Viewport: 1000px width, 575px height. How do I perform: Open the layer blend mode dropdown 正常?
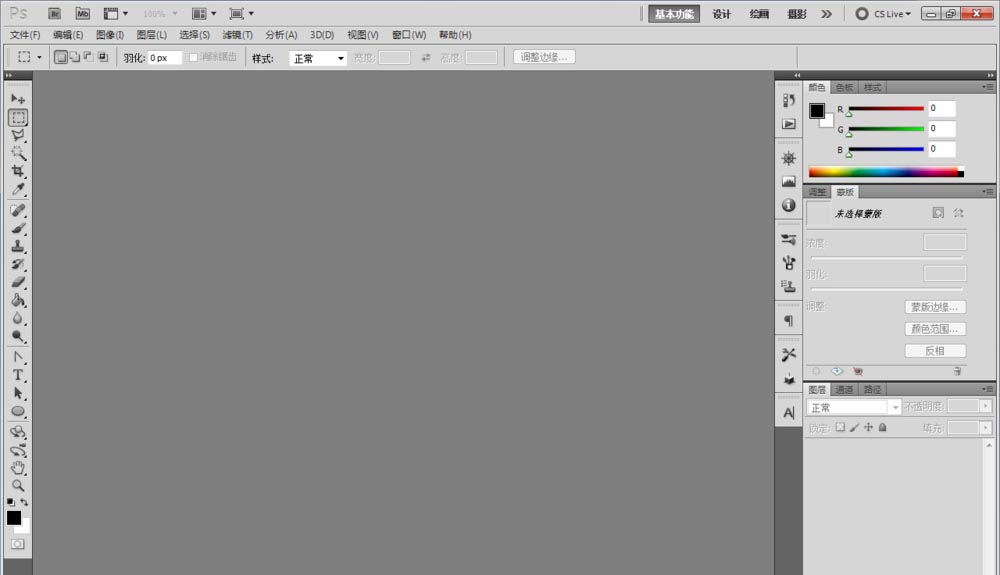(x=854, y=407)
